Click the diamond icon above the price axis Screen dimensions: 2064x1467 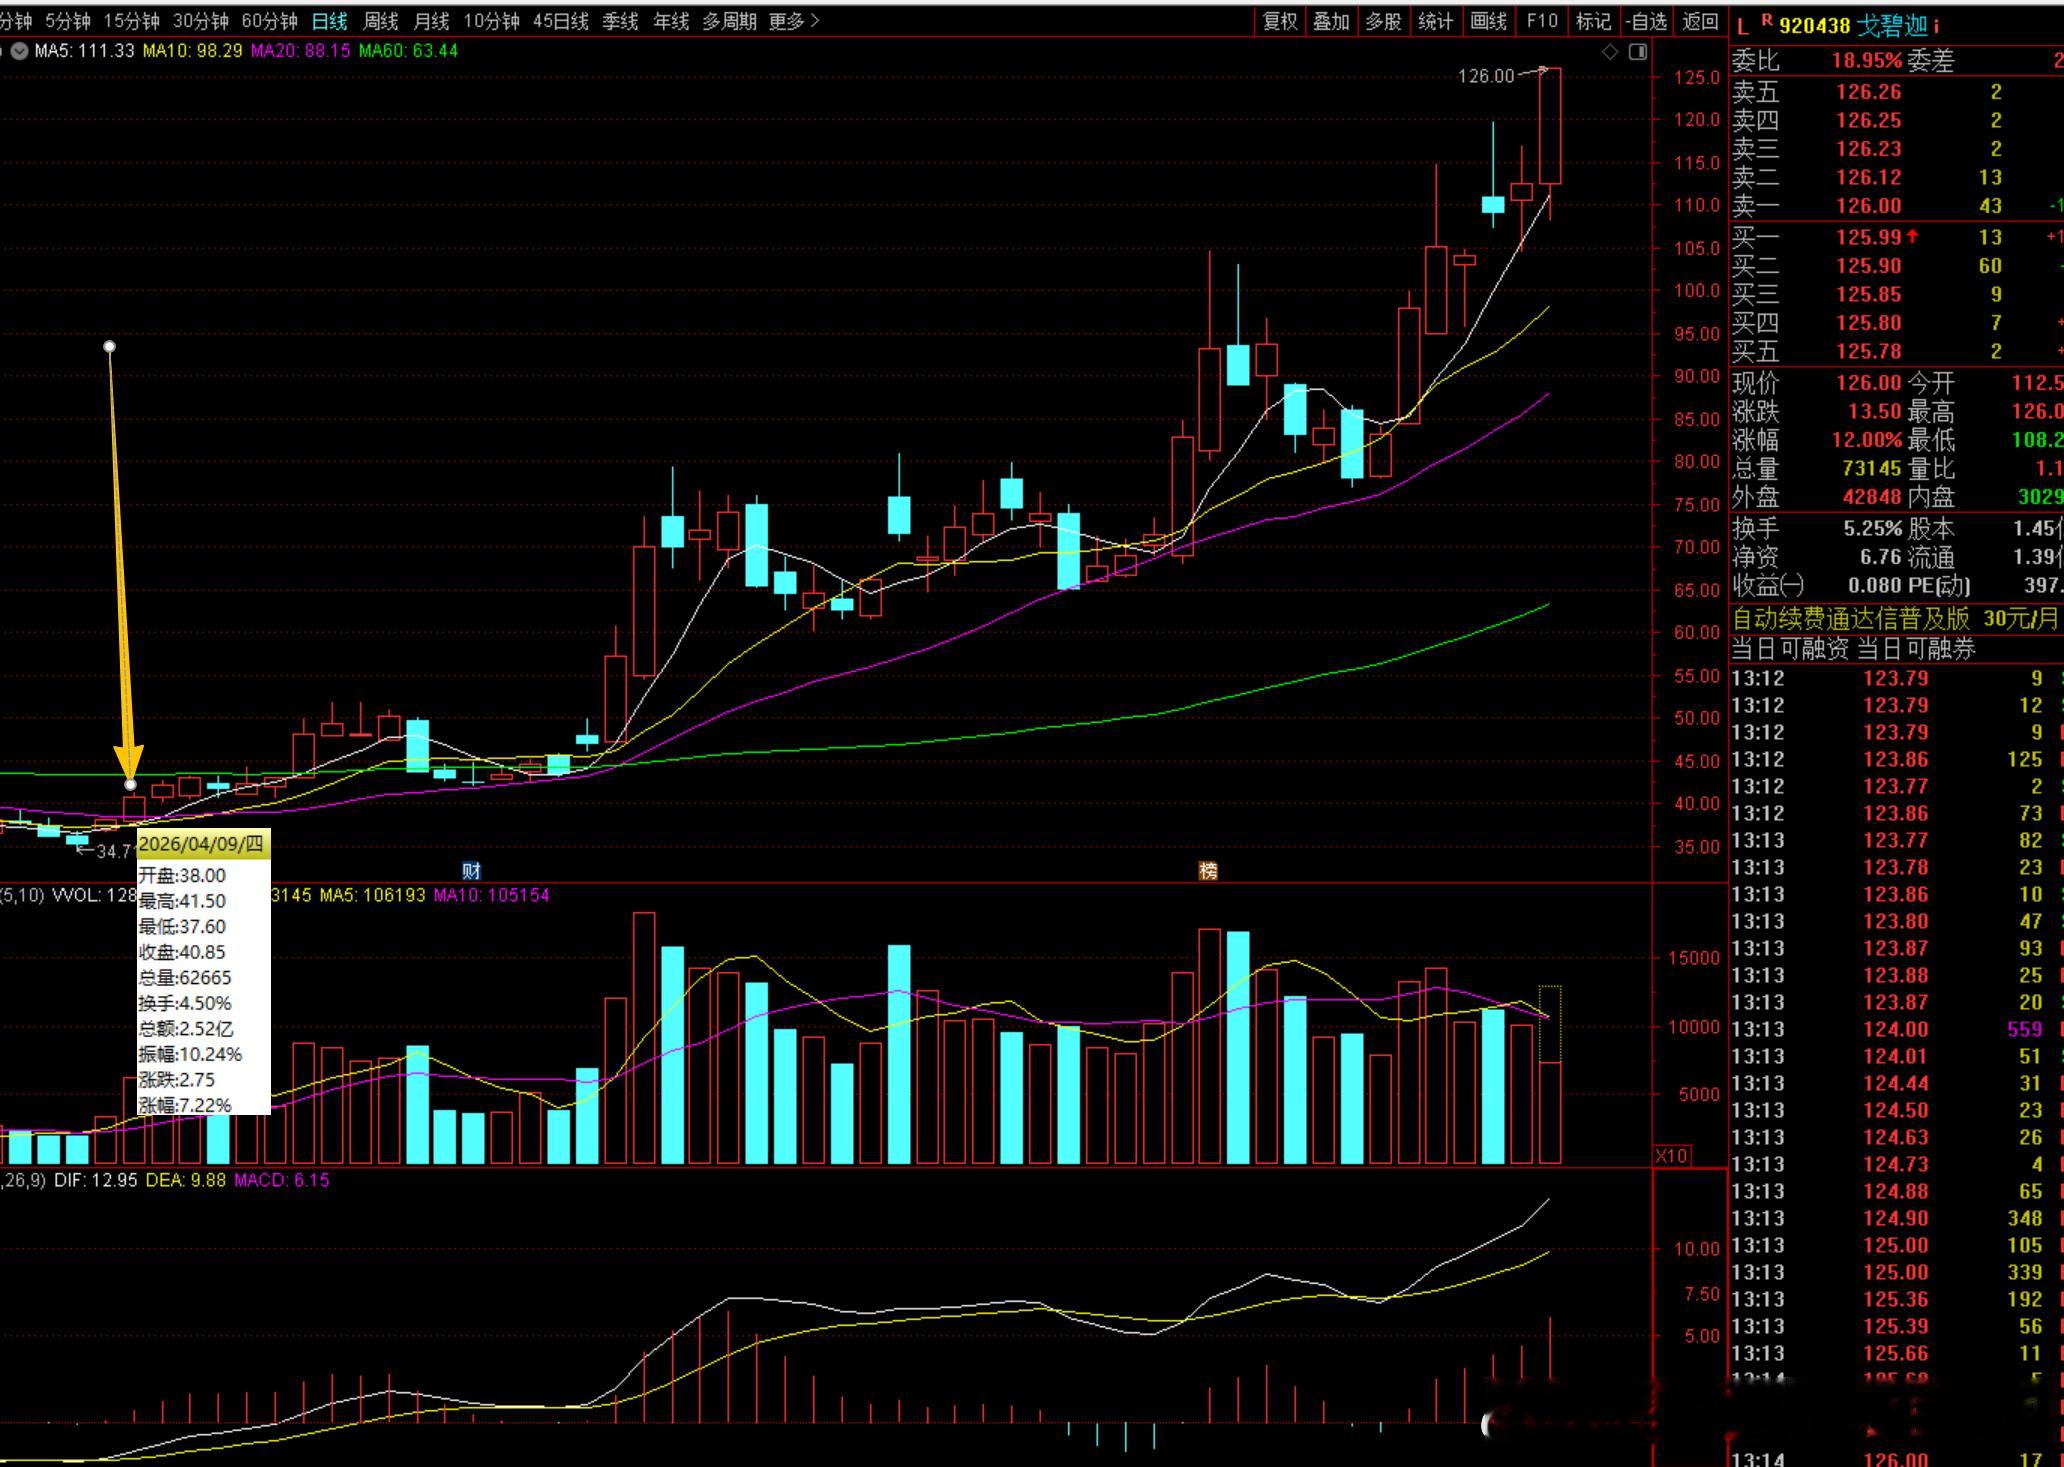tap(1610, 52)
